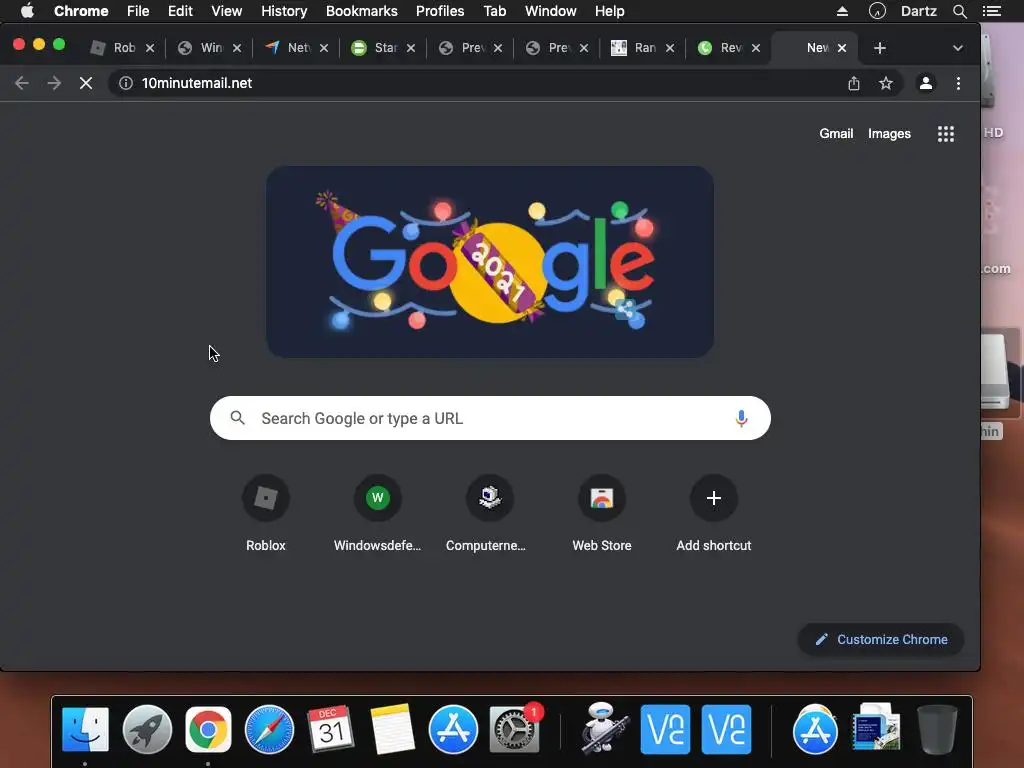
Task: Share this page from the address bar
Action: pos(854,84)
